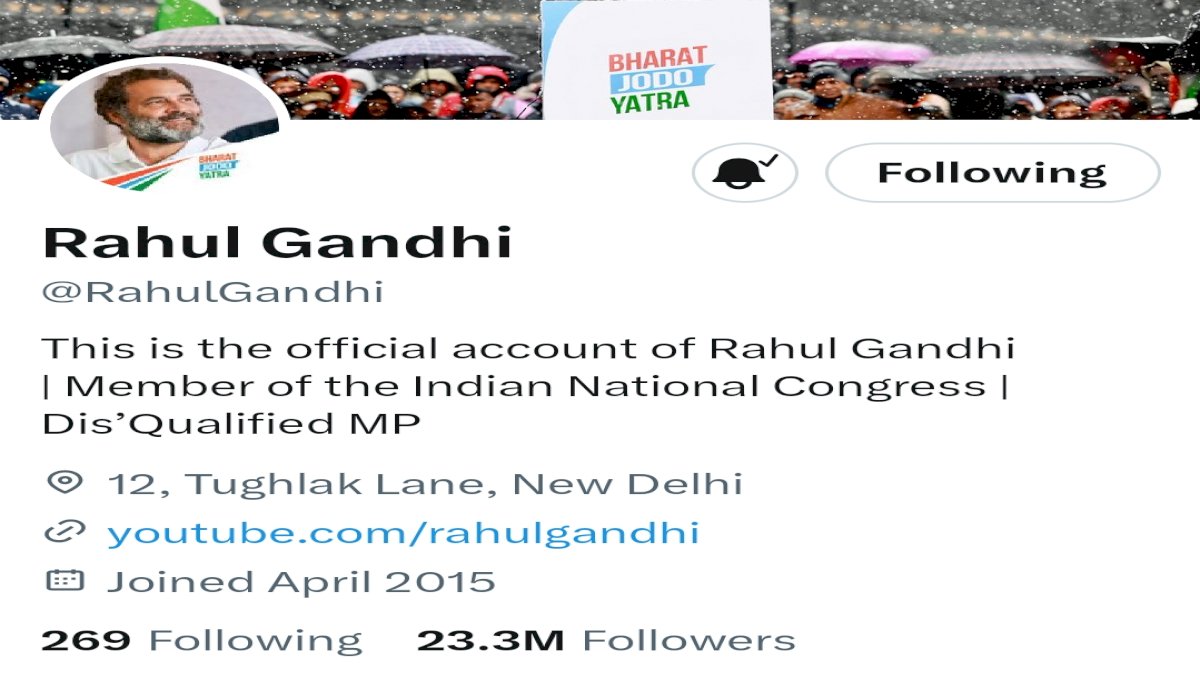Select the Rahul Gandhi display name
Screen dimensions: 1200x675
point(277,243)
